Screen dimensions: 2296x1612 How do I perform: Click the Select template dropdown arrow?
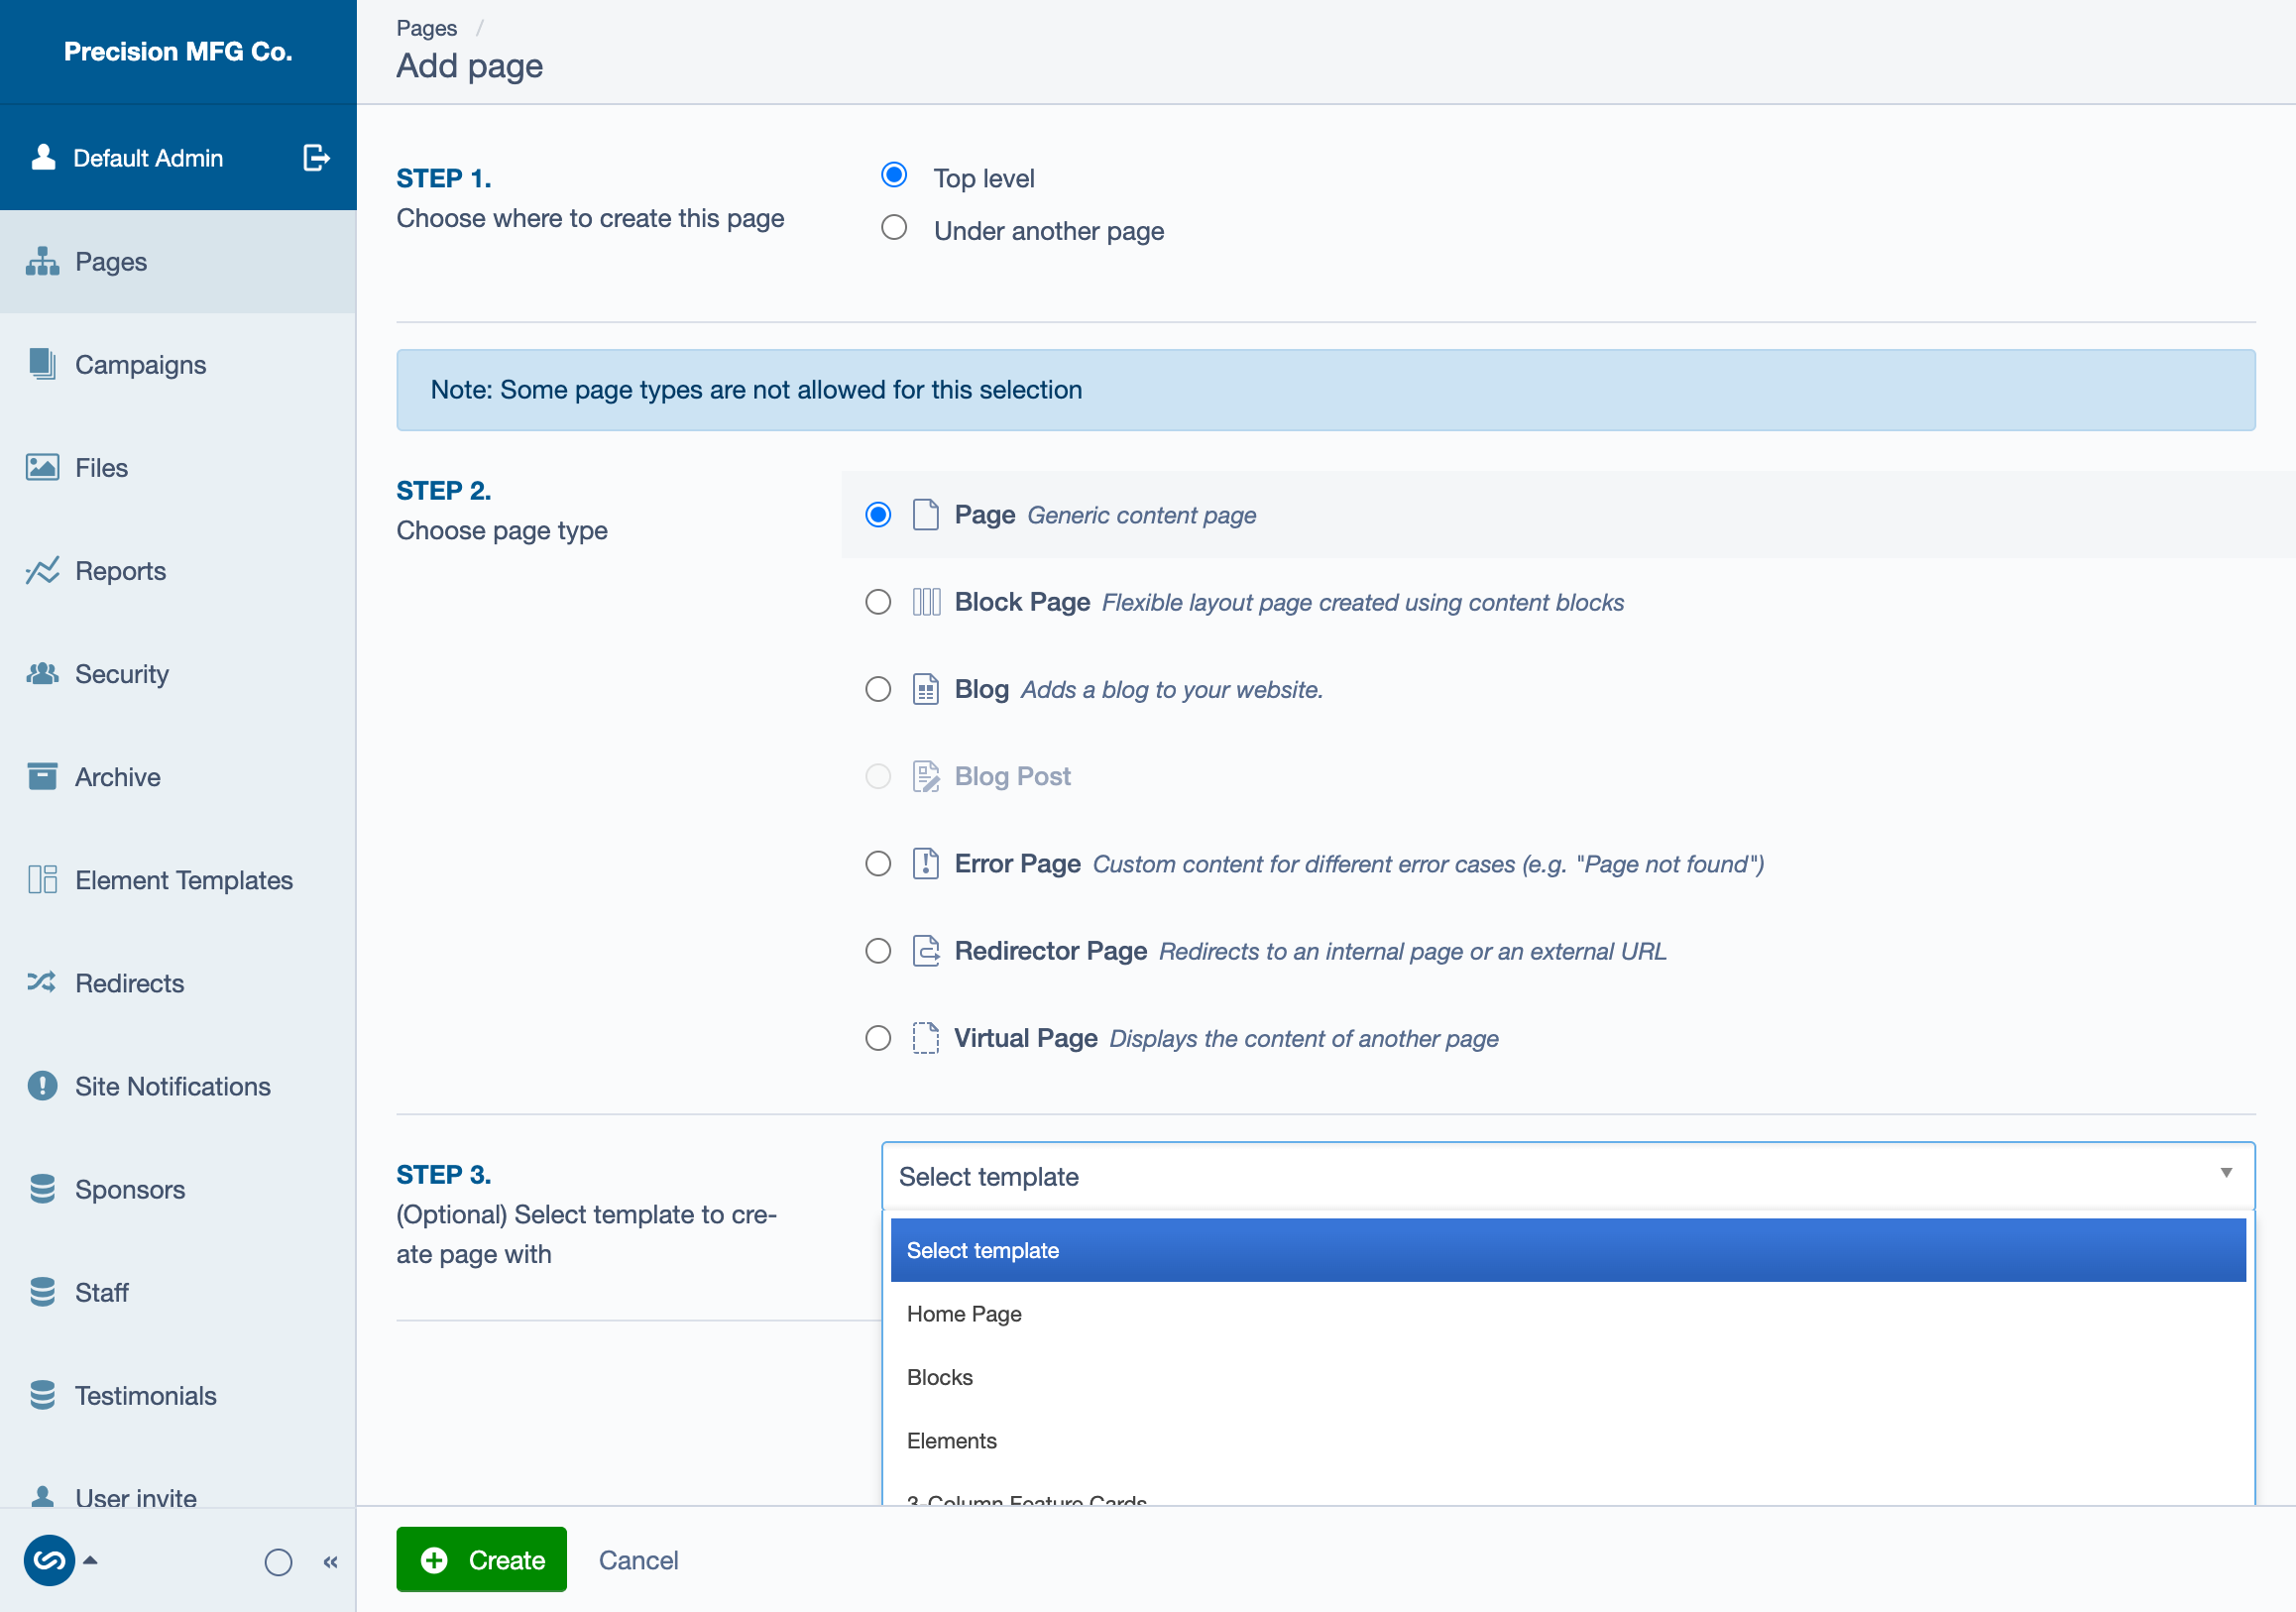pyautogui.click(x=2226, y=1173)
